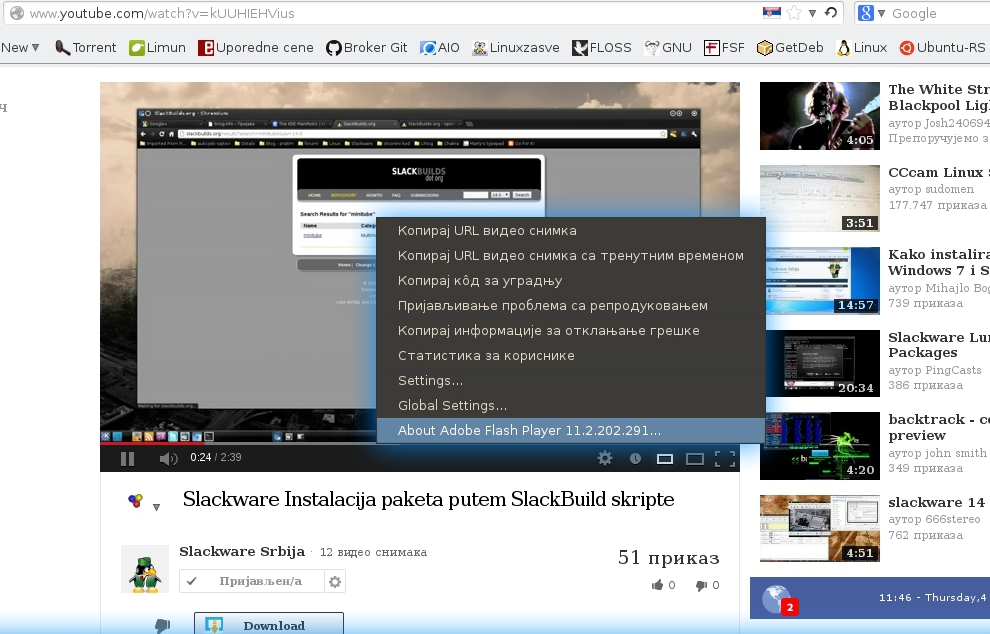Open the player quality settings gear
This screenshot has width=990, height=634.
(605, 458)
